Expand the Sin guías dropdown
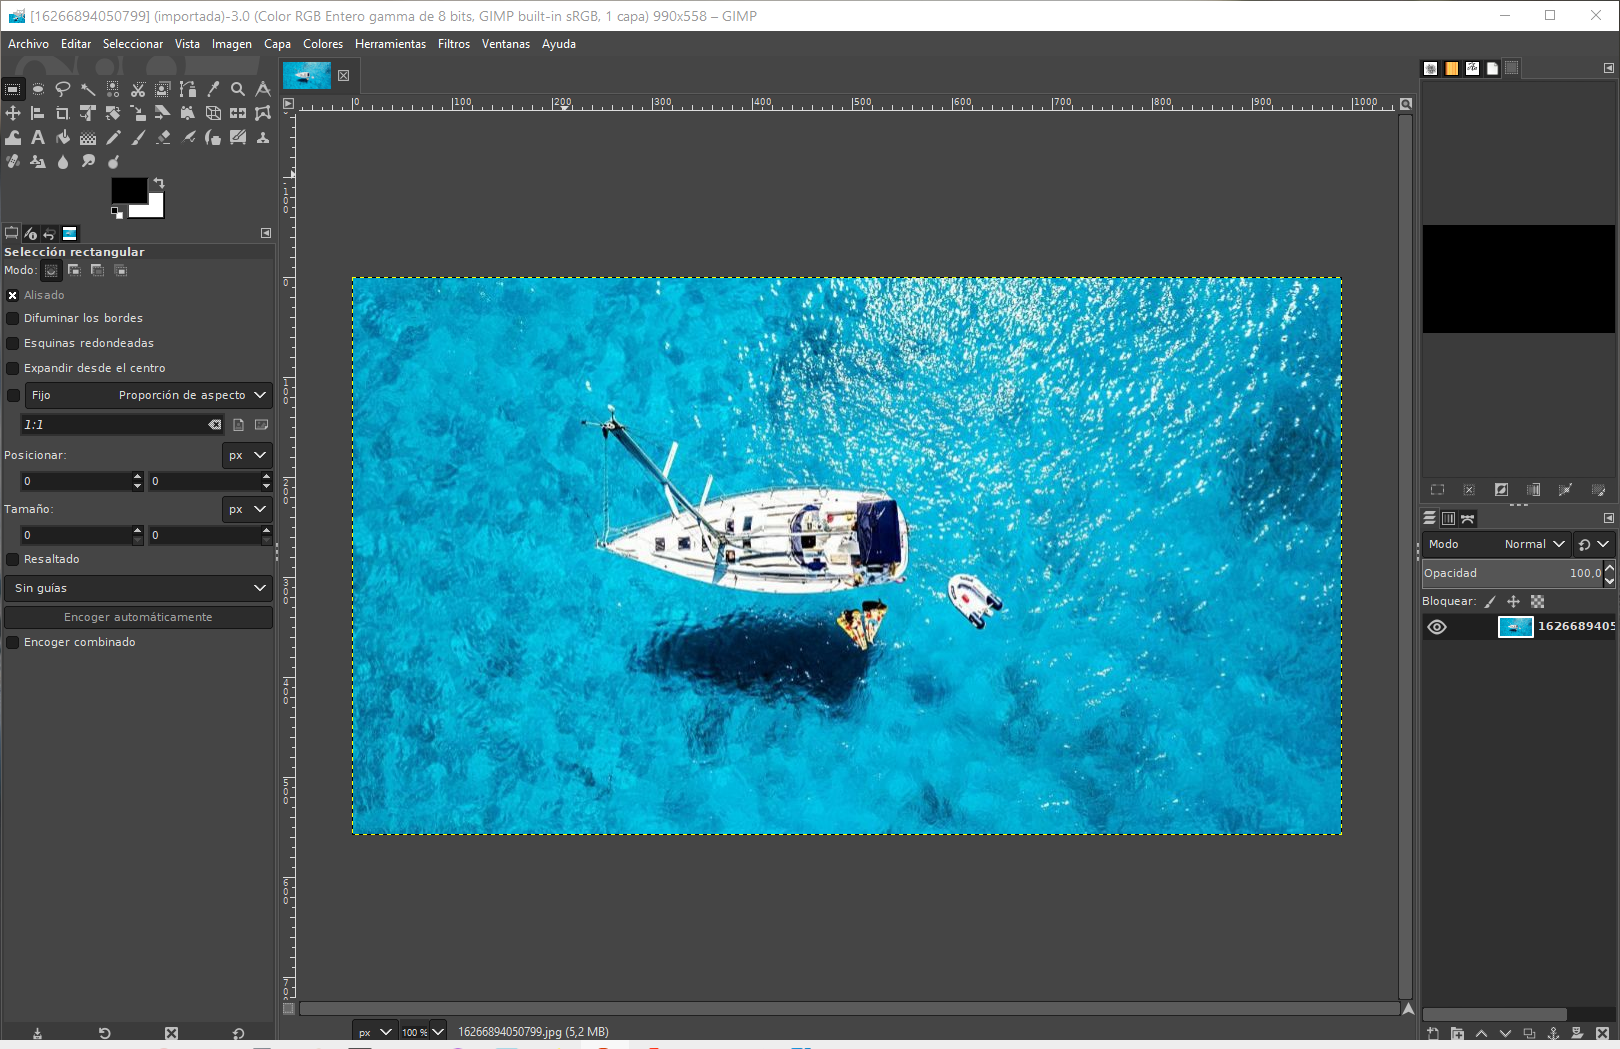 (x=138, y=588)
